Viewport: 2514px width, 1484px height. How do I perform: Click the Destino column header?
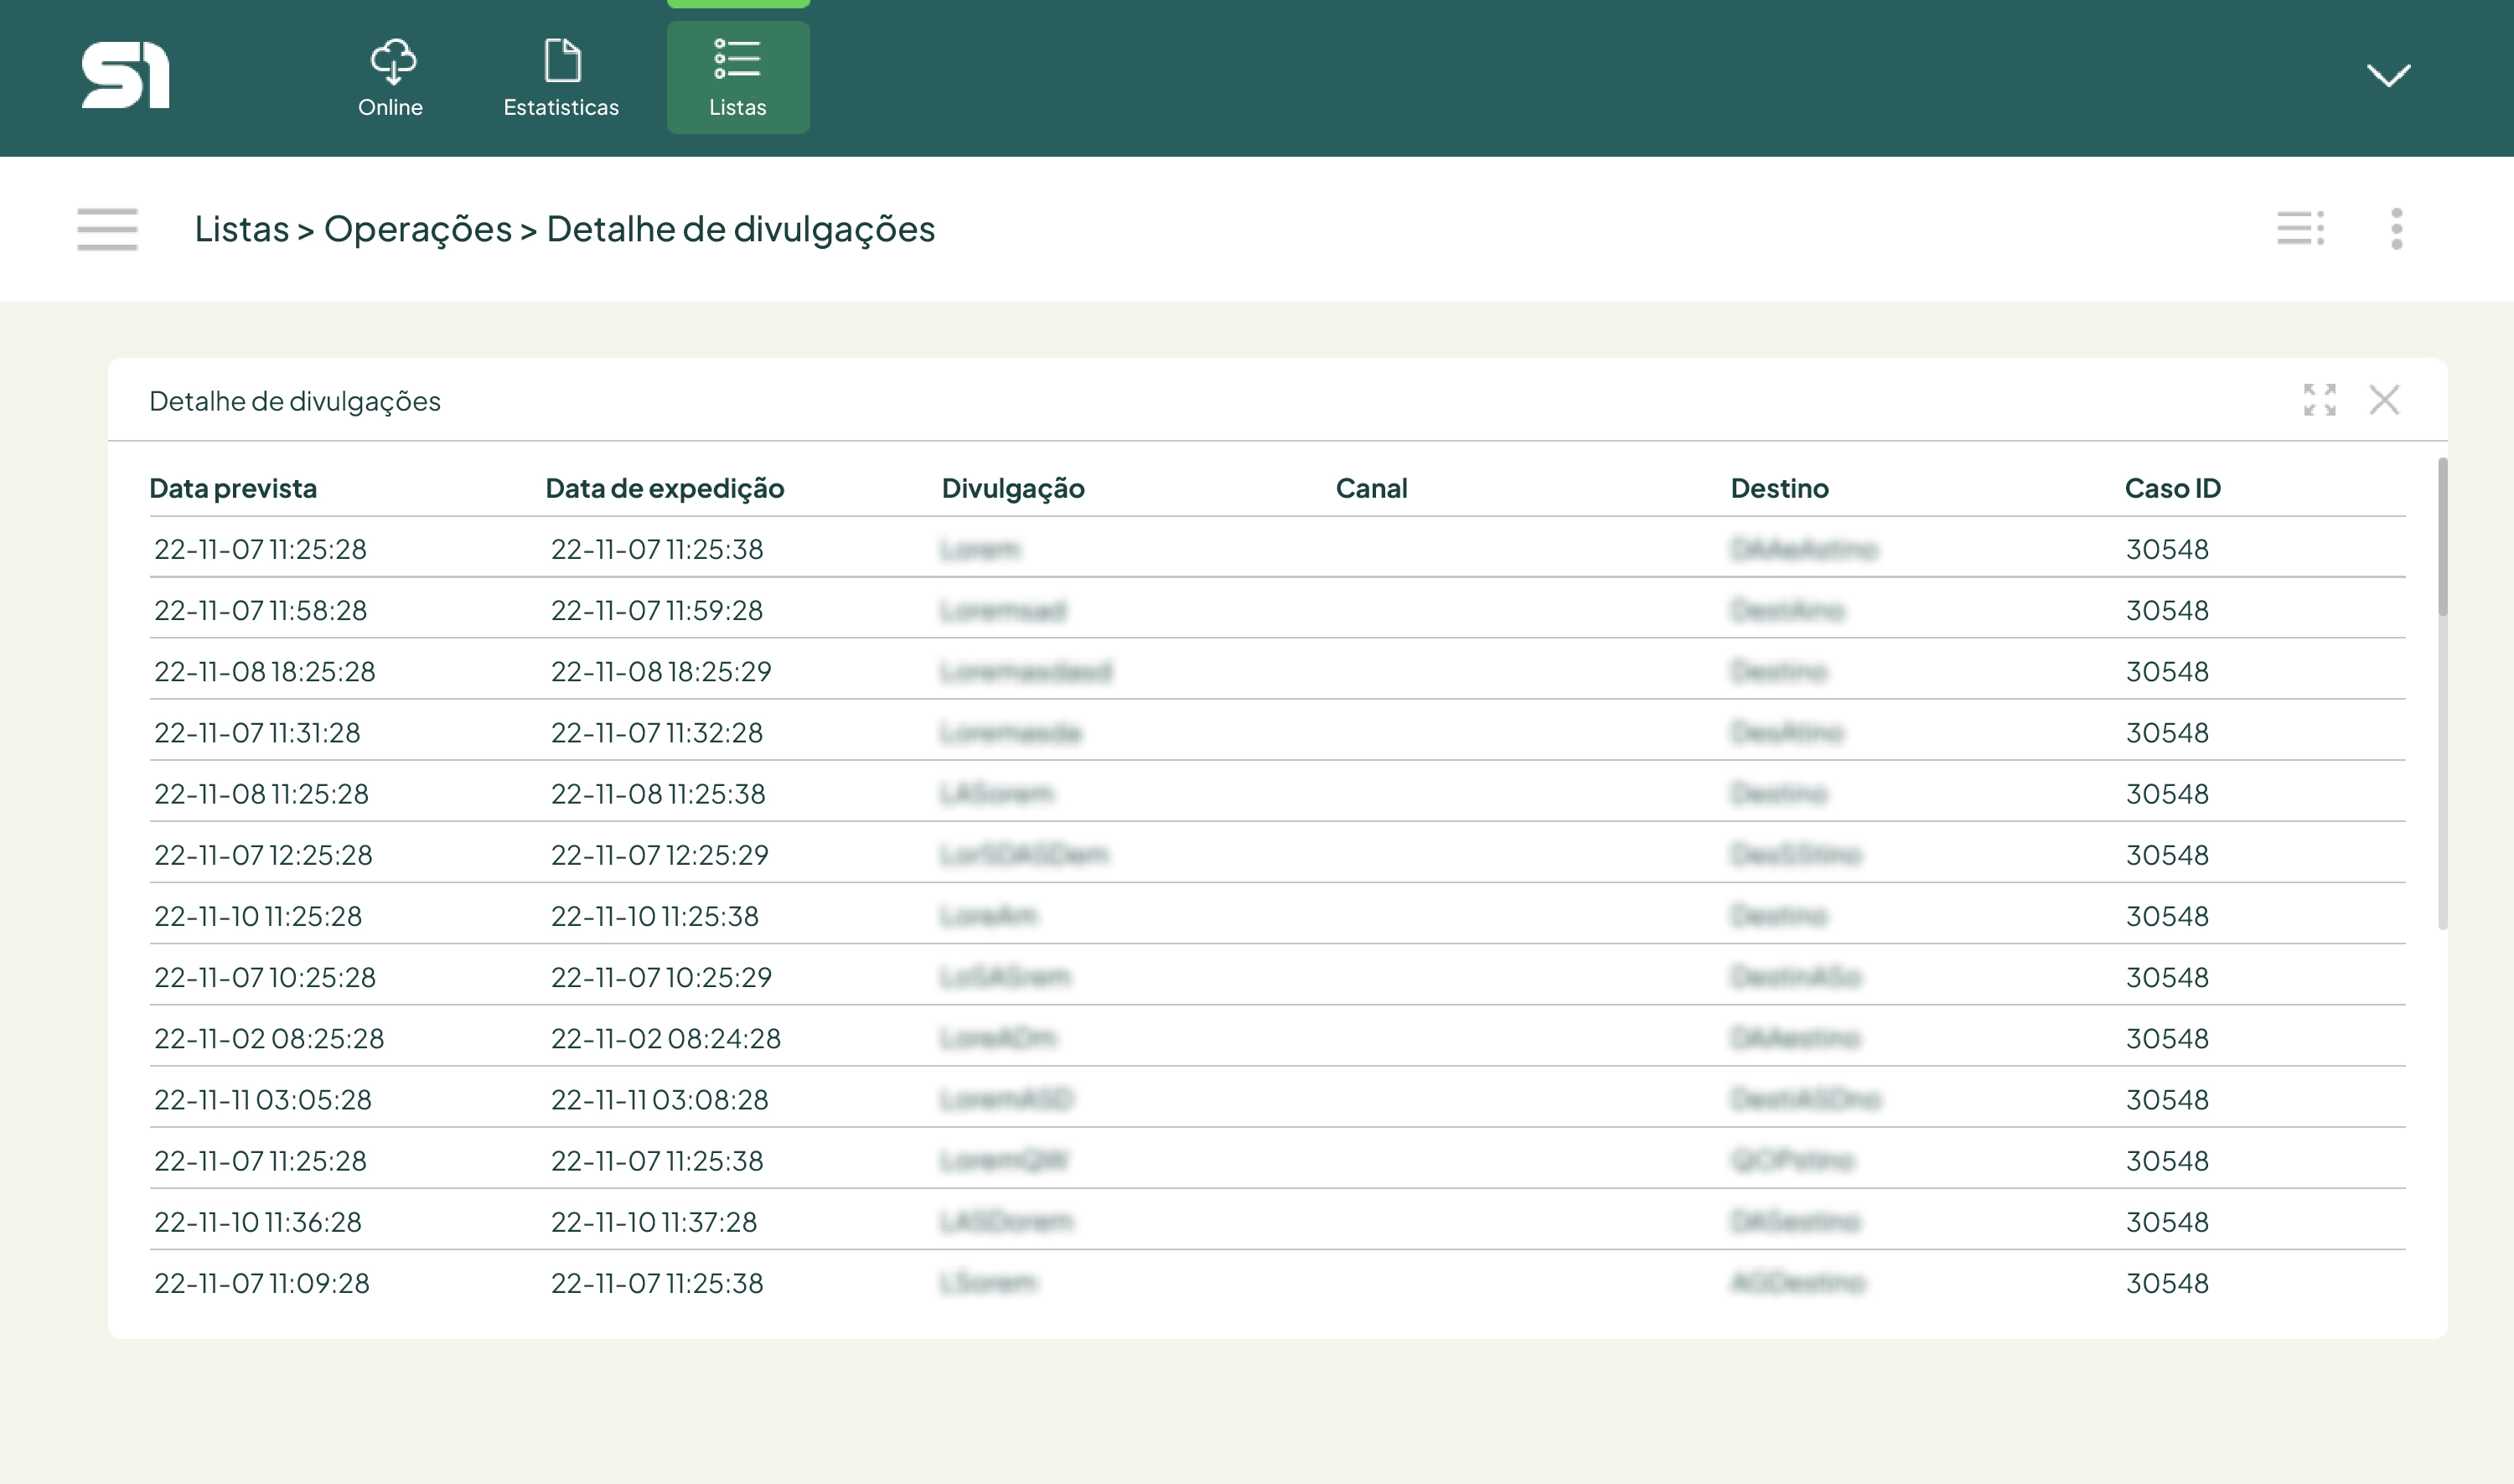[1779, 488]
